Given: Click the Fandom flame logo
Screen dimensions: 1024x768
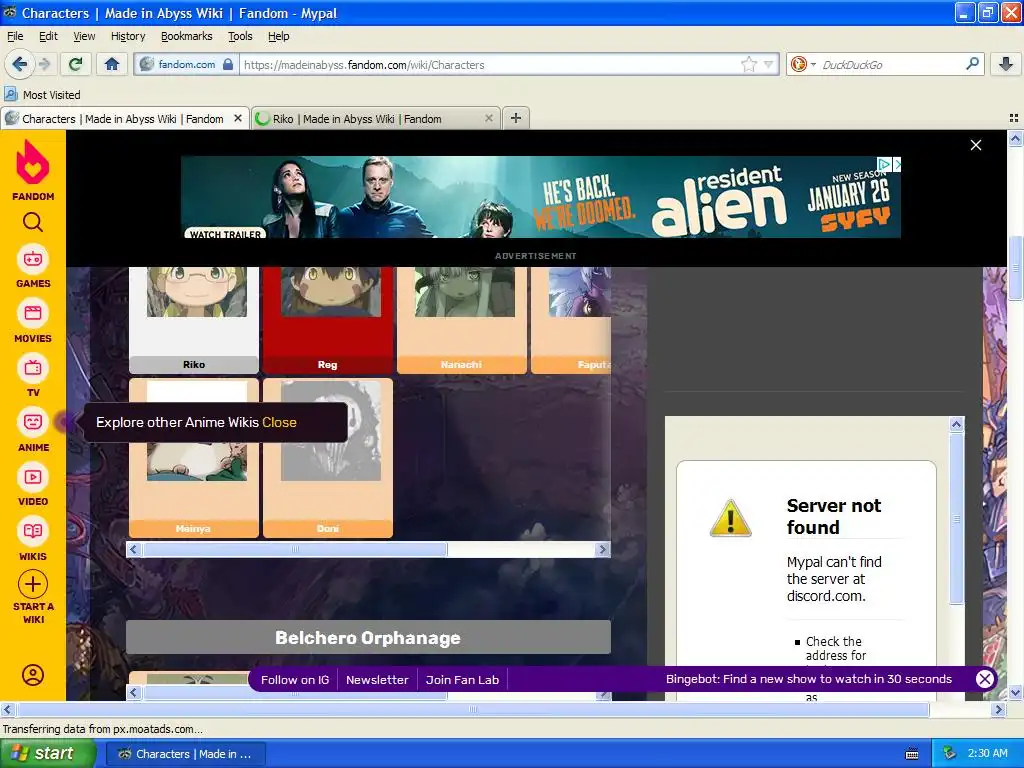Looking at the screenshot, I should pos(33,162).
